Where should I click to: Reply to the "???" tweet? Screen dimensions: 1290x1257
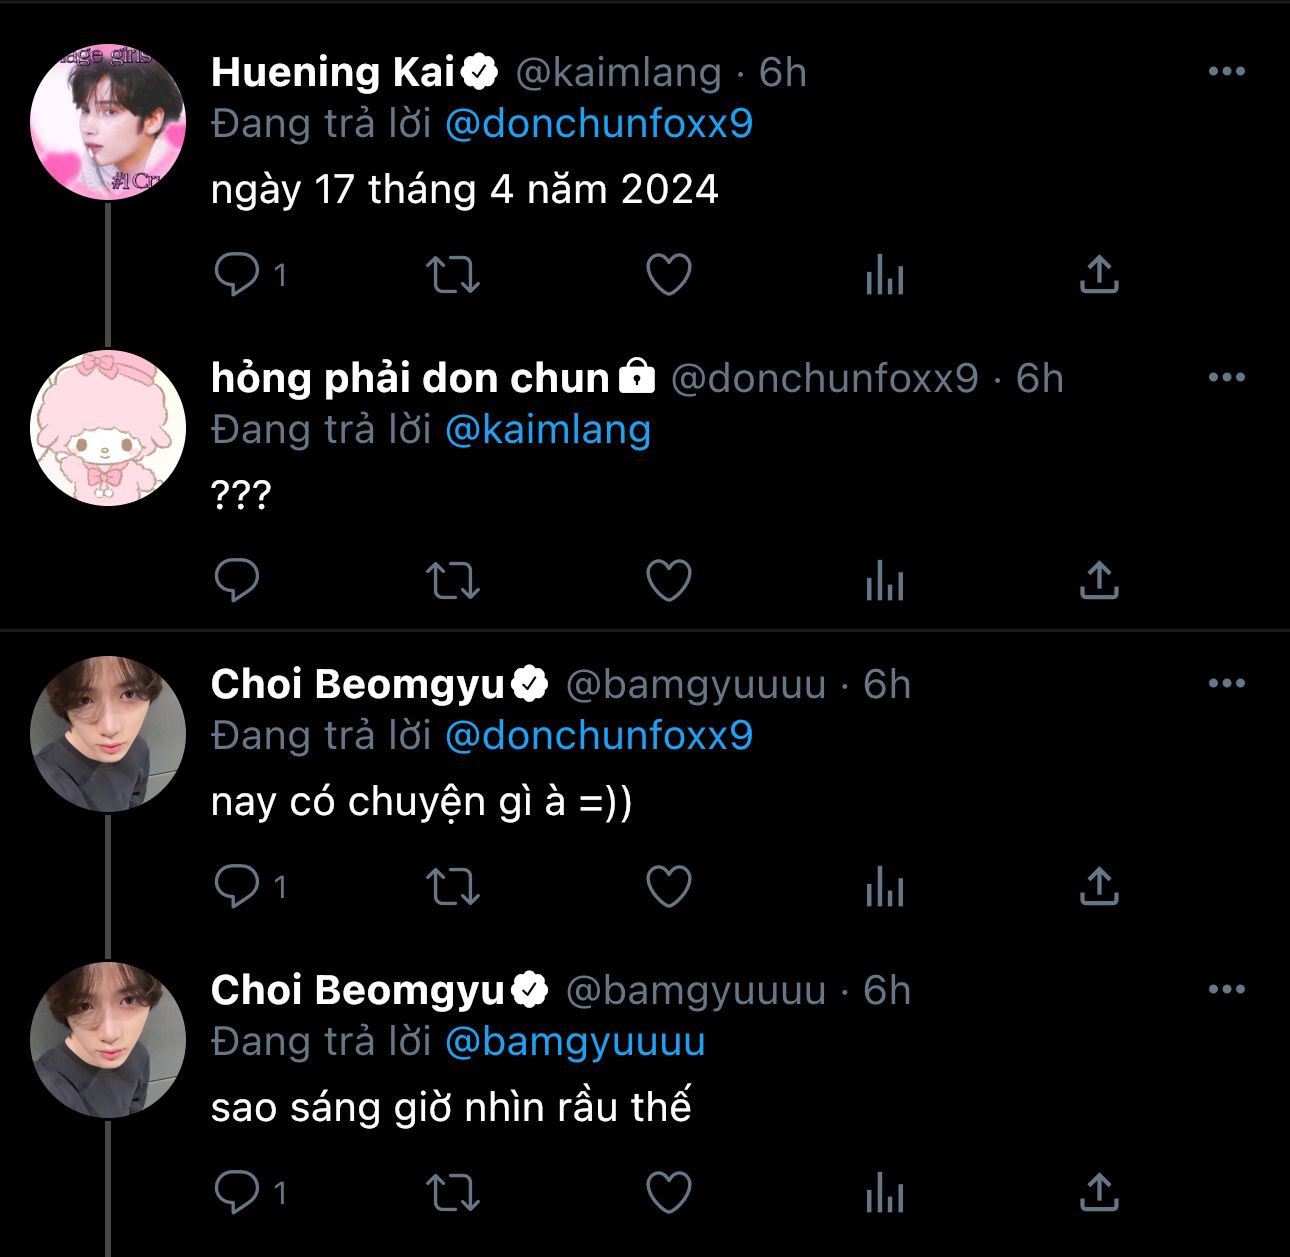point(237,580)
